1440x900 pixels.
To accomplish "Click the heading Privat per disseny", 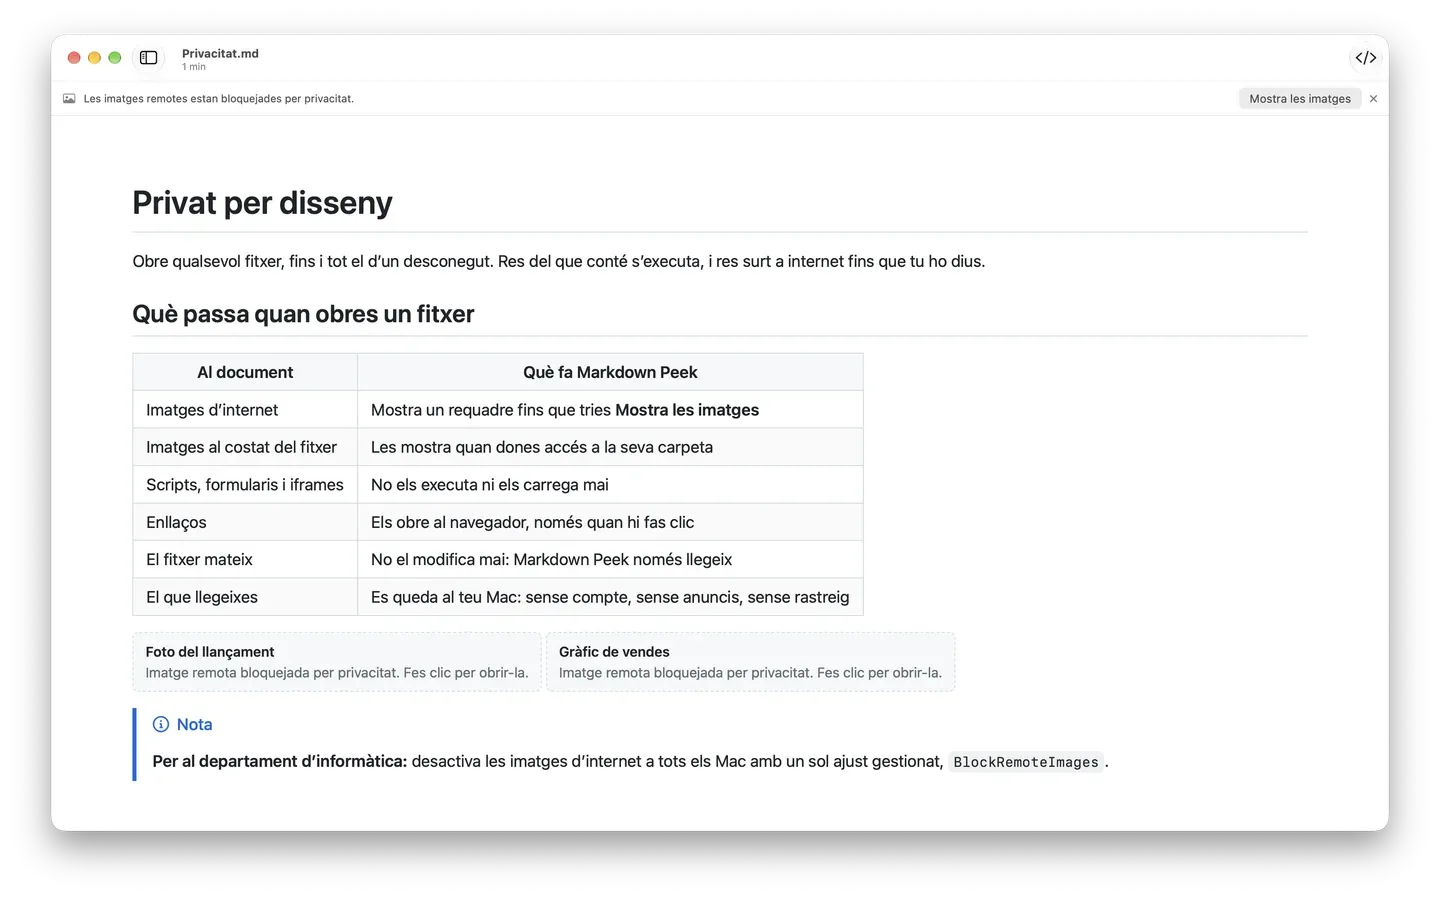I will pyautogui.click(x=262, y=203).
